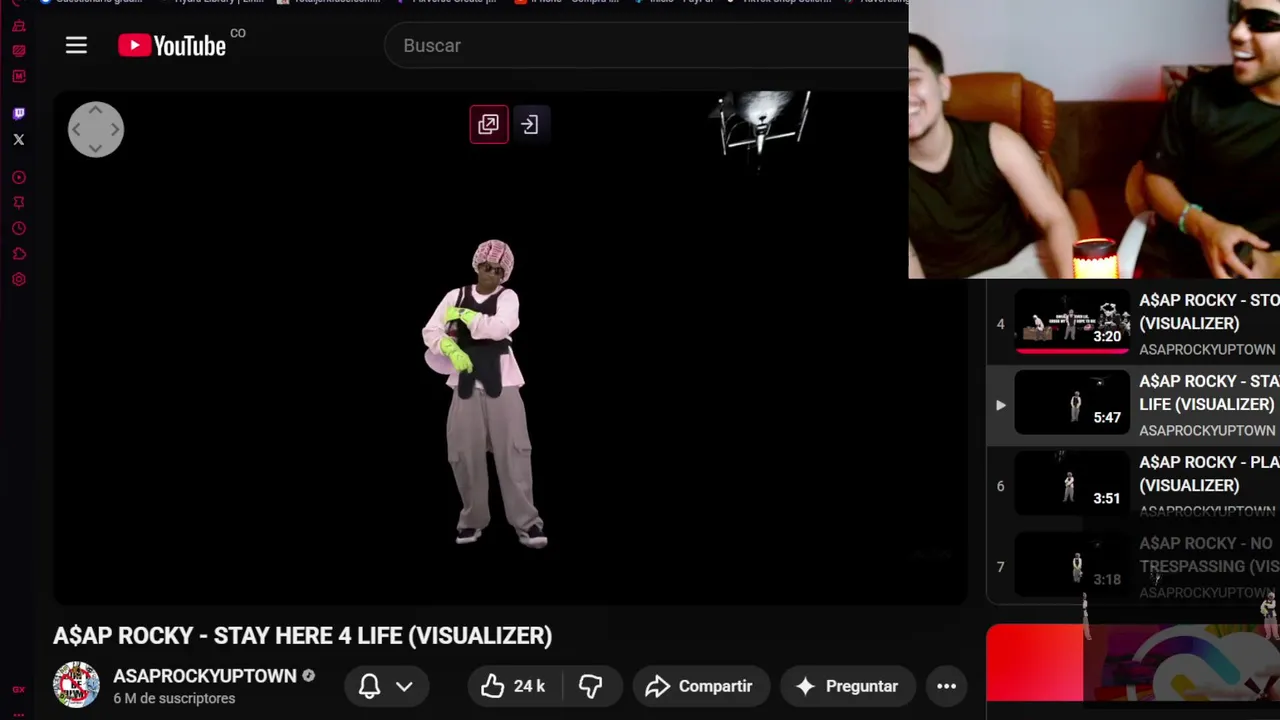Open the sidebar pinboards pin icon

[x=19, y=203]
